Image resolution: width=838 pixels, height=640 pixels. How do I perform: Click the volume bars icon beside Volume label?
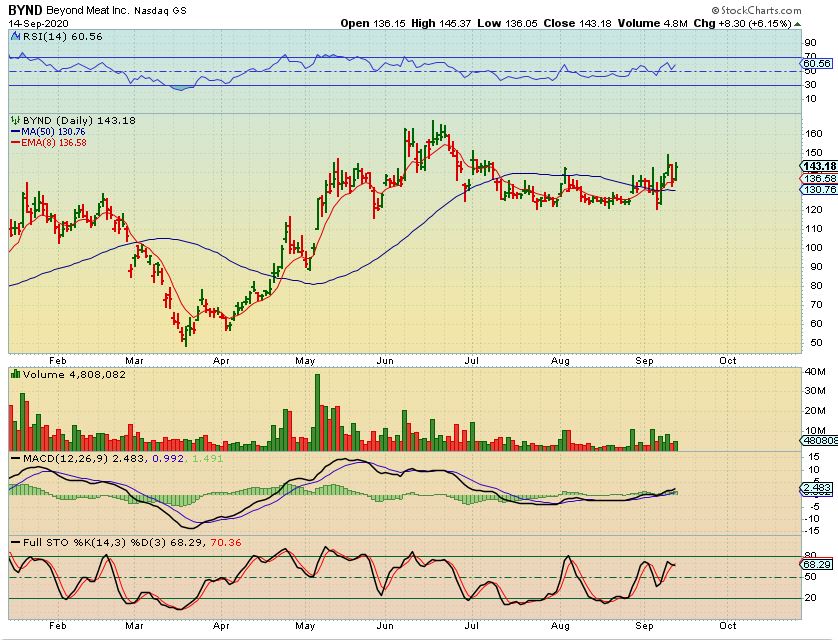15,374
